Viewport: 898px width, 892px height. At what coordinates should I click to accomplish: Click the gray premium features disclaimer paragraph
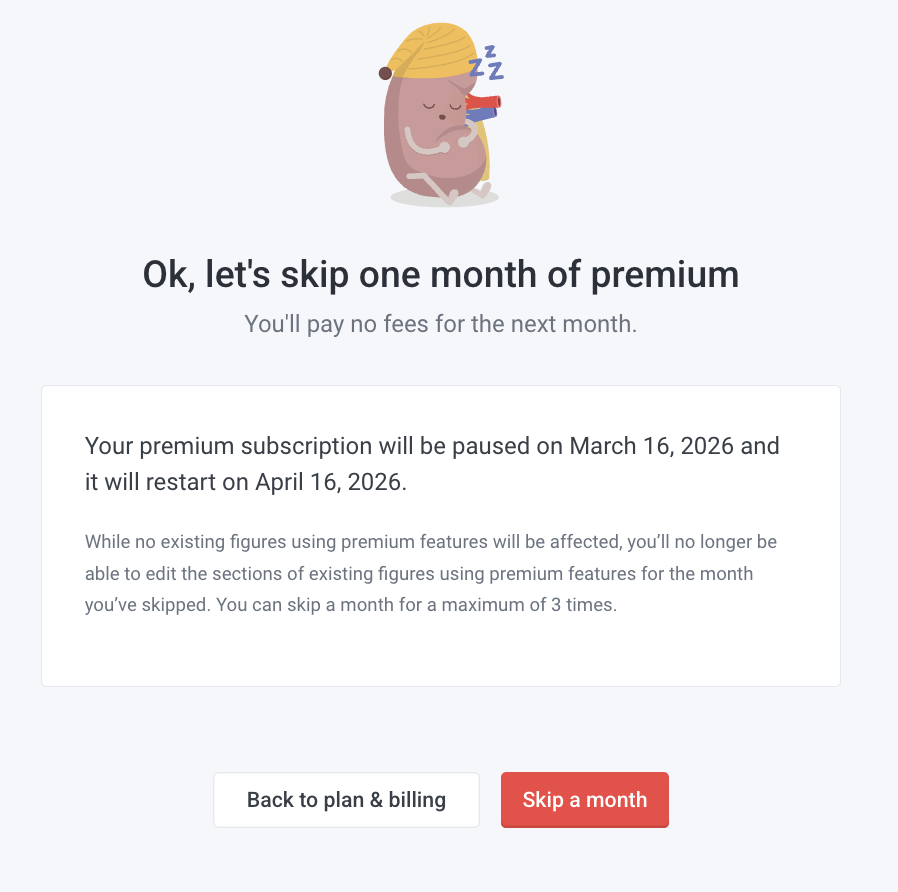pyautogui.click(x=430, y=574)
